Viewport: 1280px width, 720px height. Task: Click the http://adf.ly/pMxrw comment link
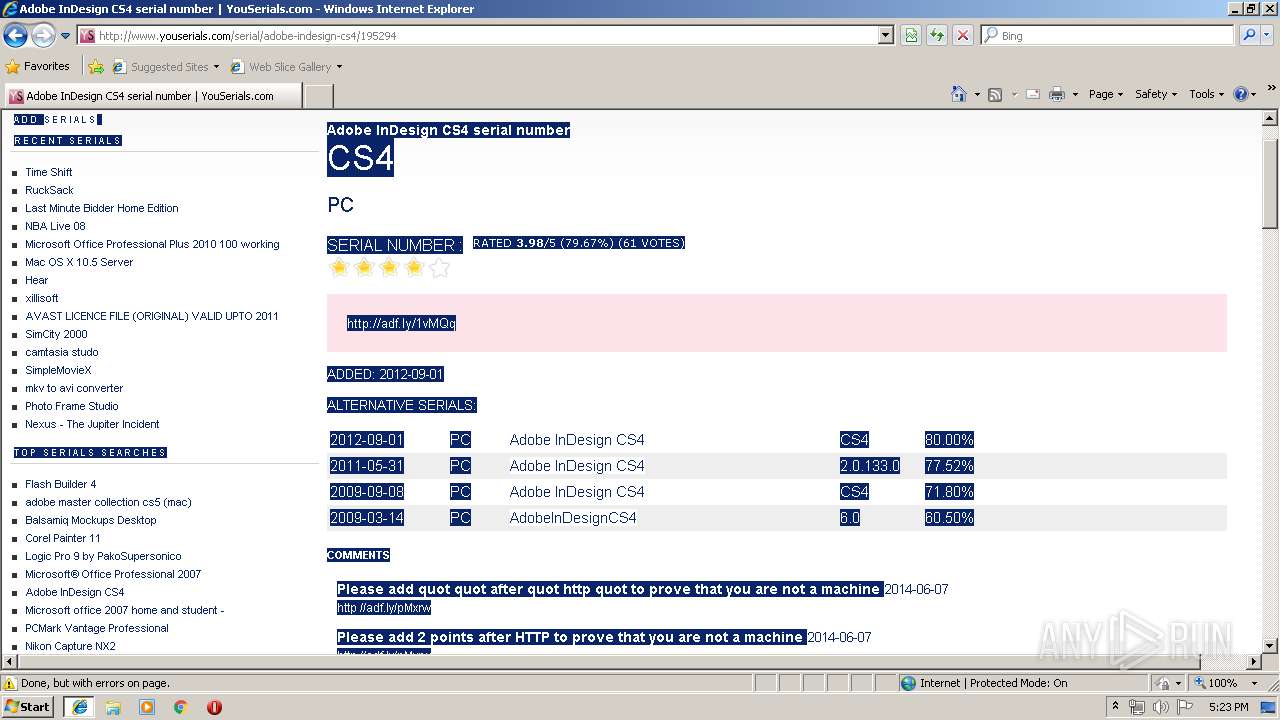pyautogui.click(x=384, y=608)
